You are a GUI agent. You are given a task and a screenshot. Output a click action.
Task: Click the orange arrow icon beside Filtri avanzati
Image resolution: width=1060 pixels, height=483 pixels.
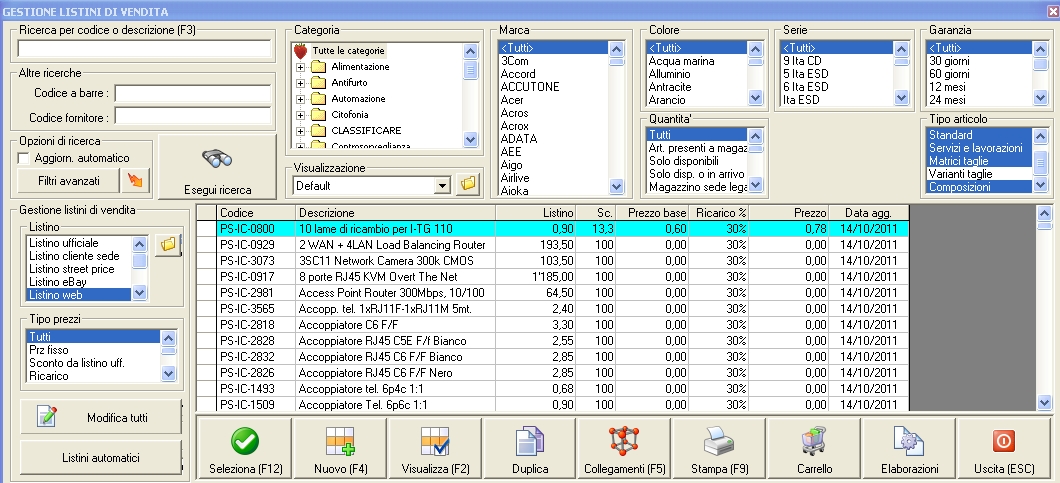(135, 181)
